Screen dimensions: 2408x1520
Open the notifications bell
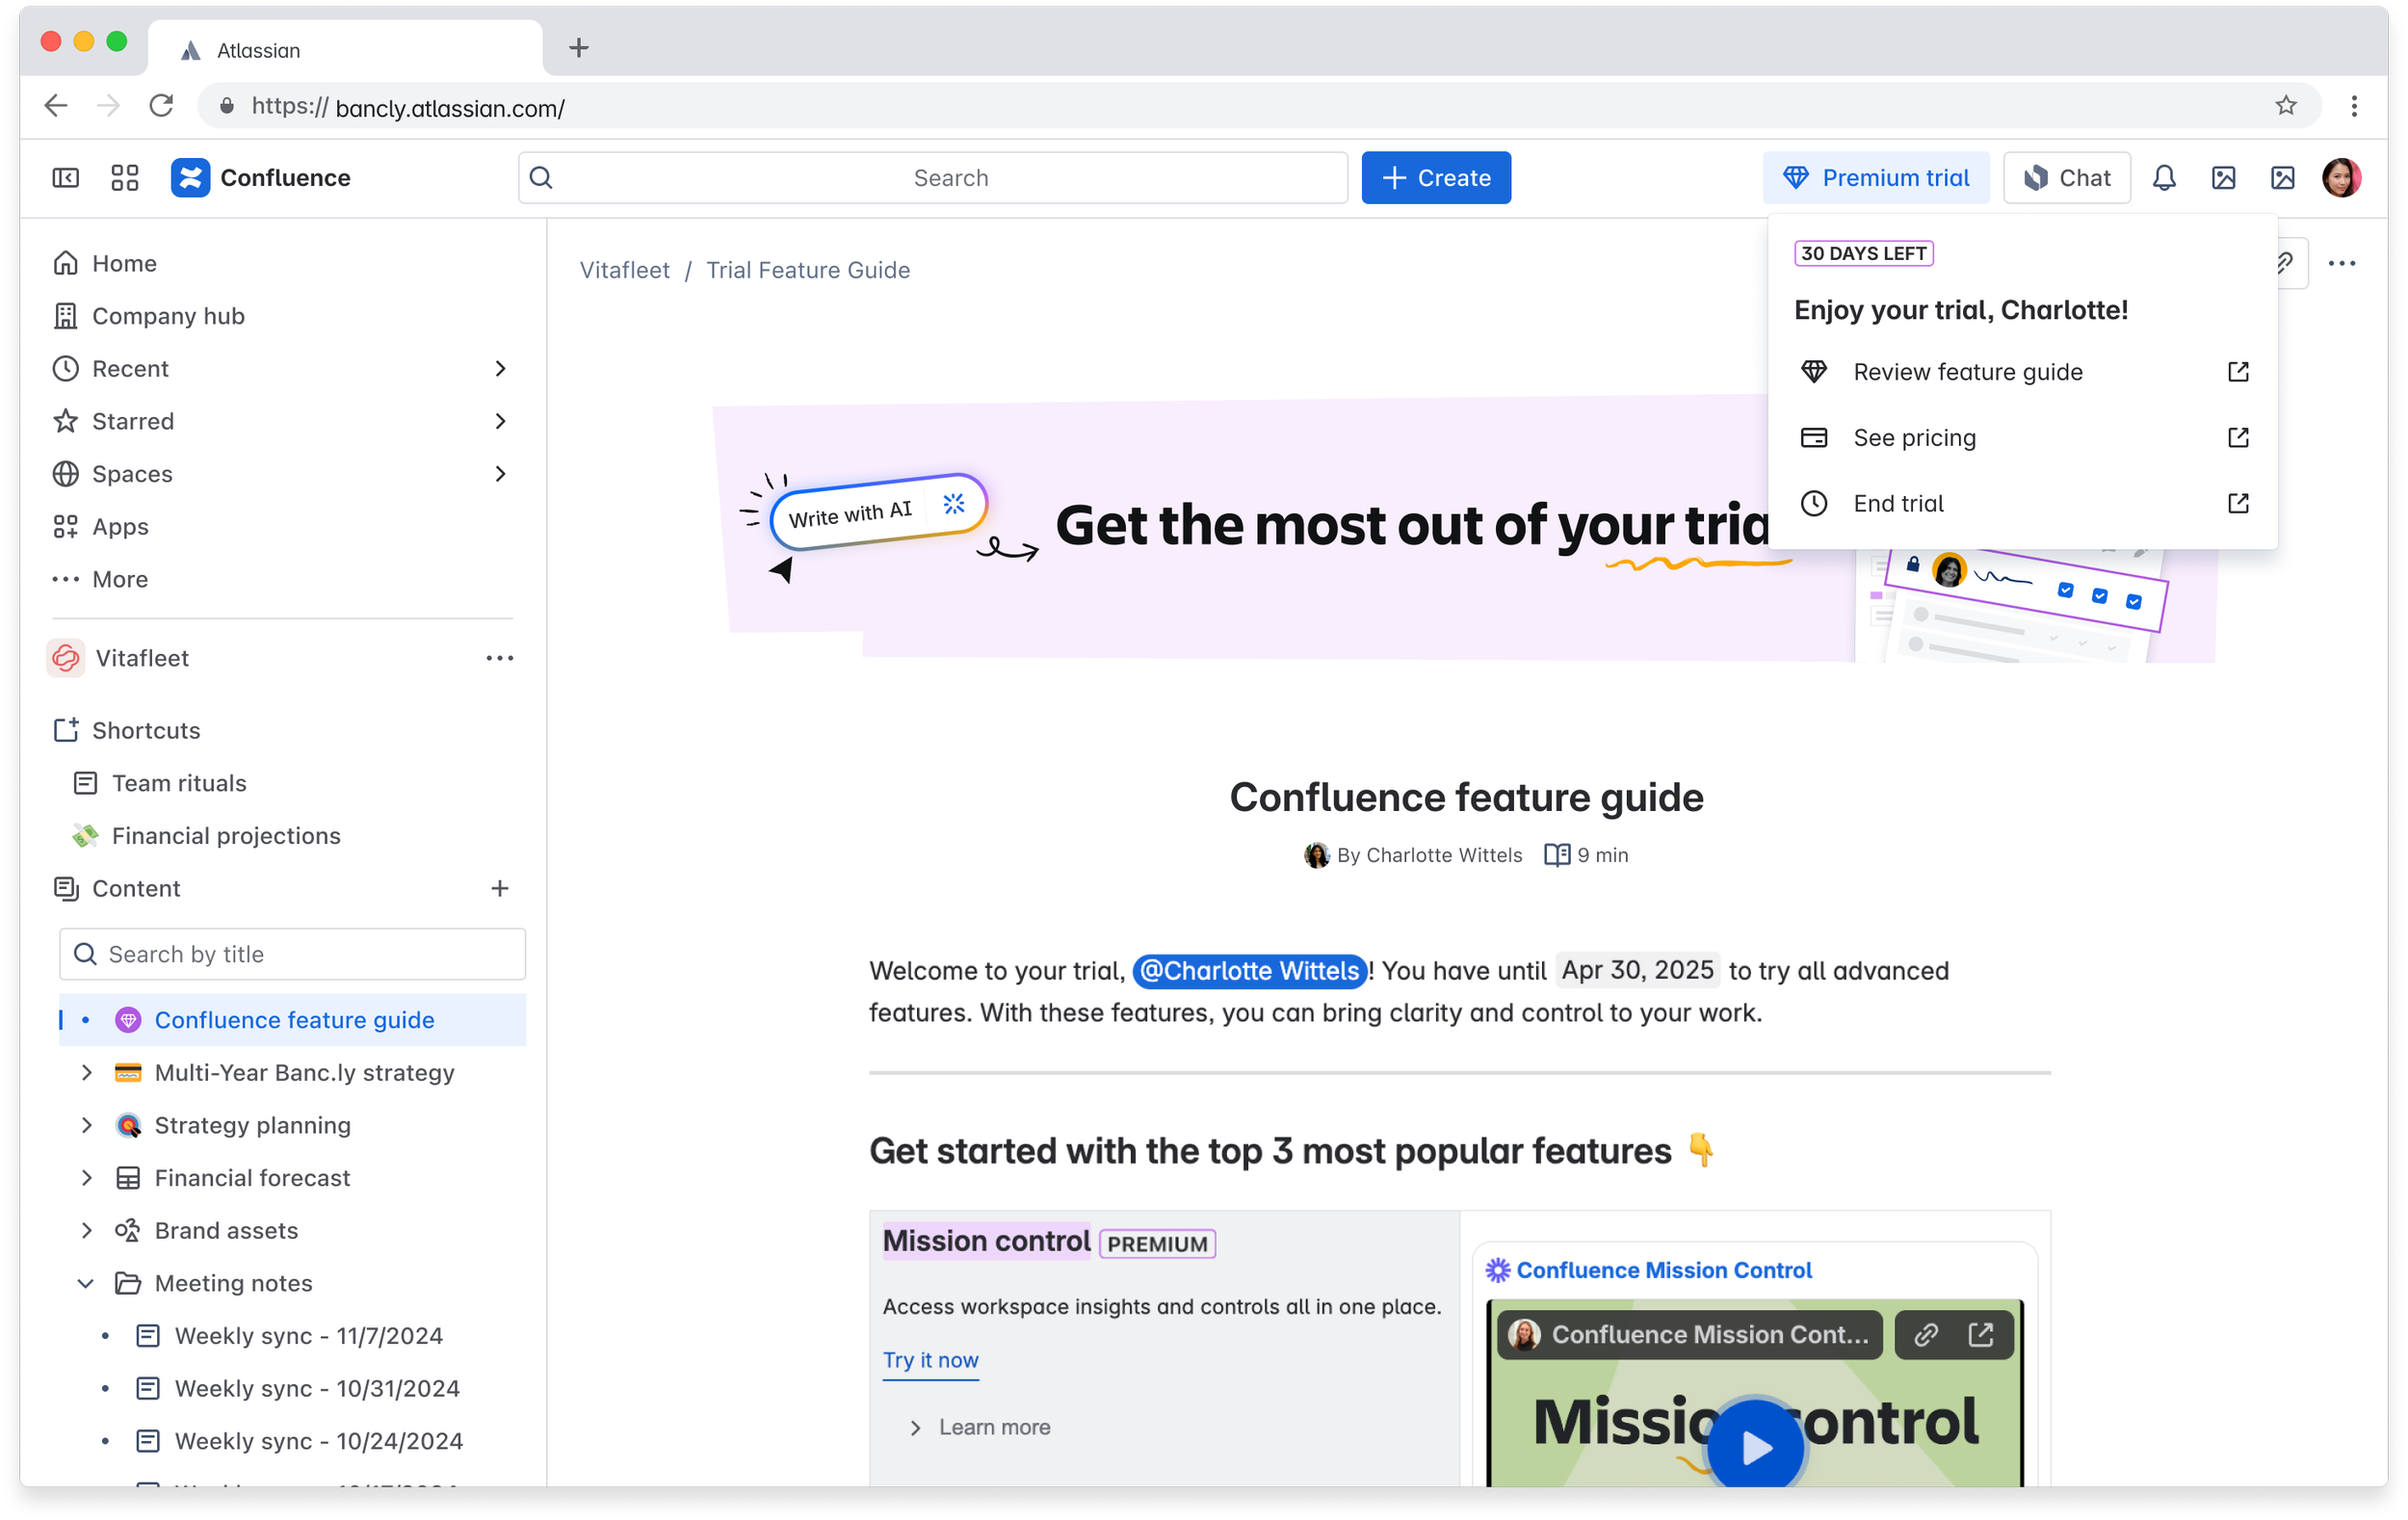2164,178
